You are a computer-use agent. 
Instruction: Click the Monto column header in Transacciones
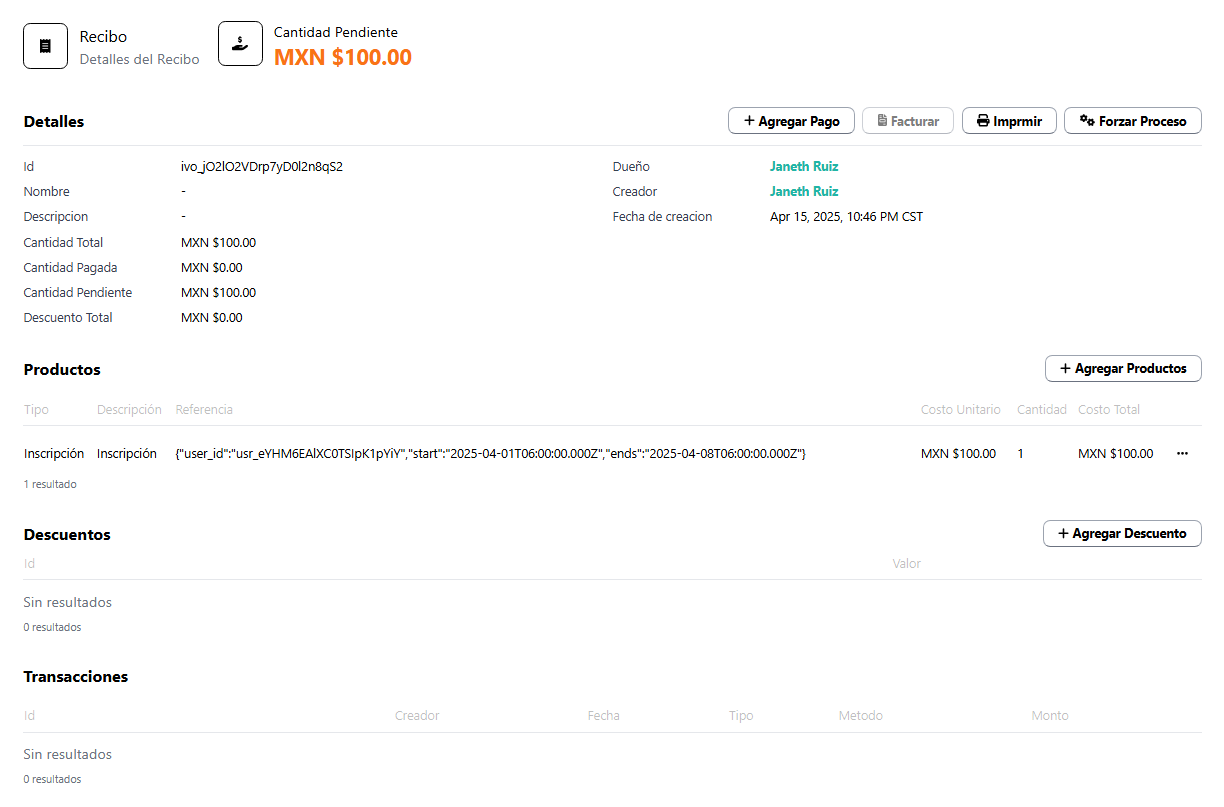1049,716
